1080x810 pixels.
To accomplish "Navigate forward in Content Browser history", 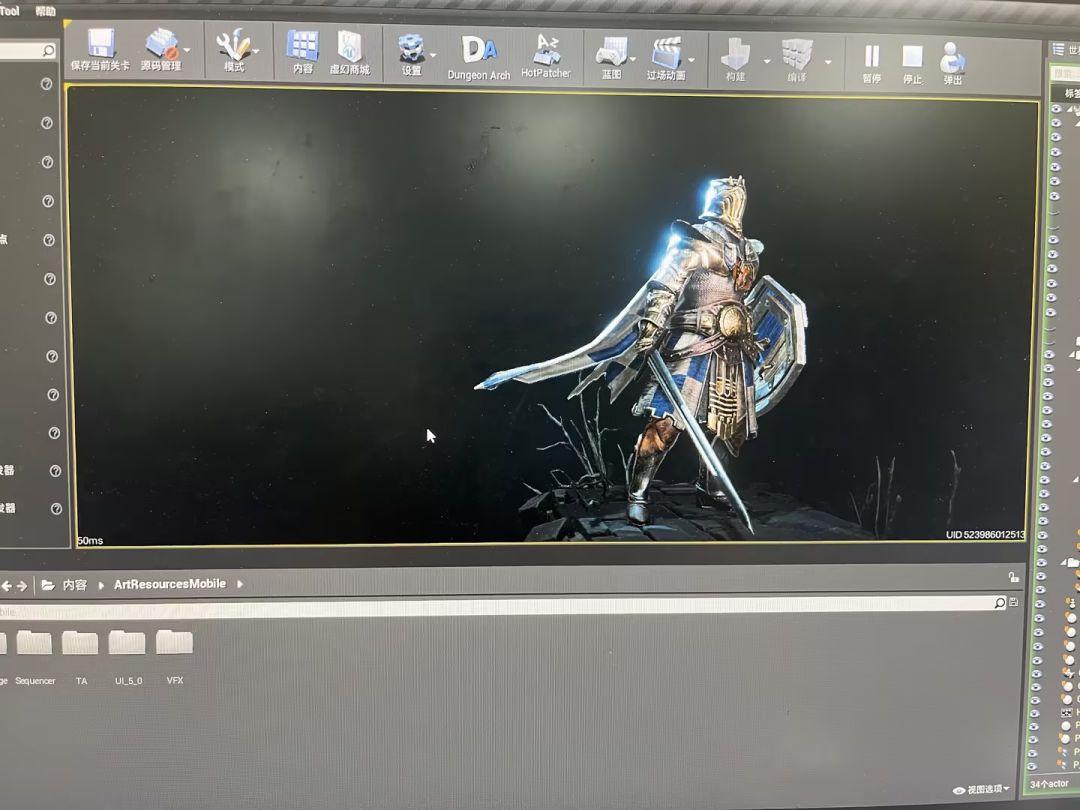I will pos(22,585).
